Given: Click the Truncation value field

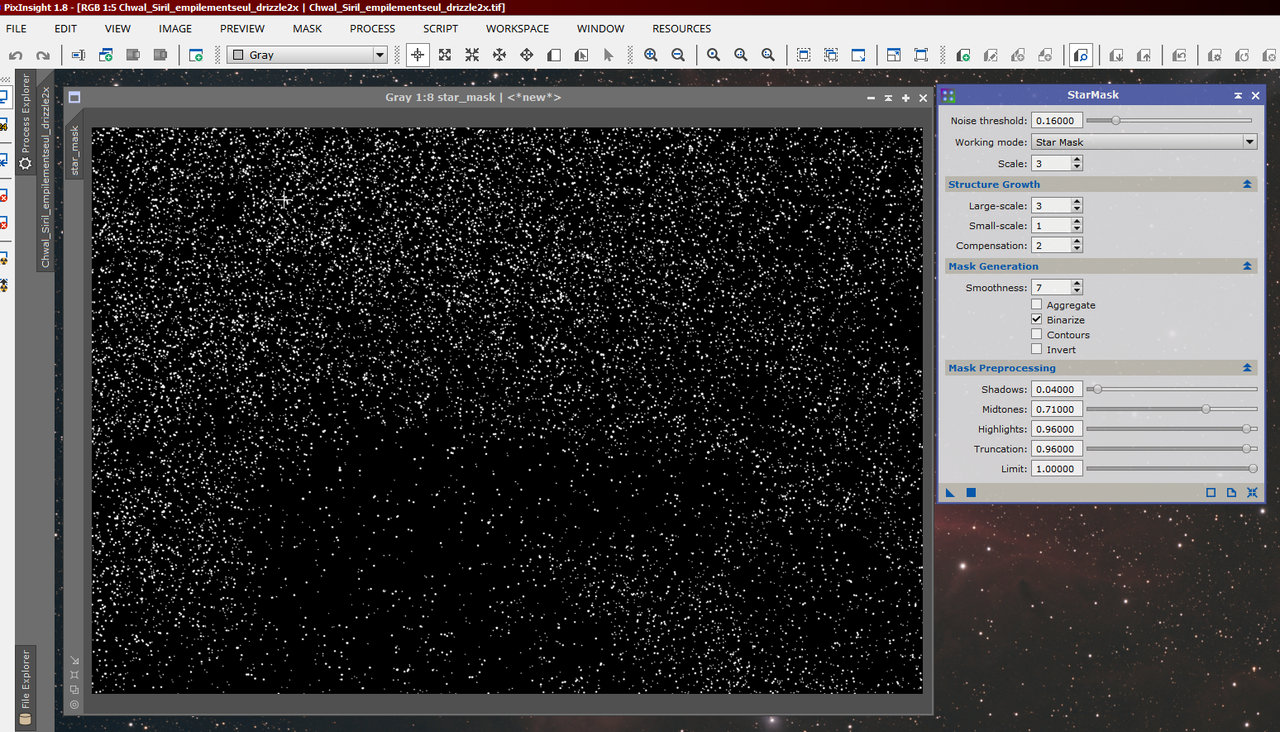Looking at the screenshot, I should (1057, 449).
